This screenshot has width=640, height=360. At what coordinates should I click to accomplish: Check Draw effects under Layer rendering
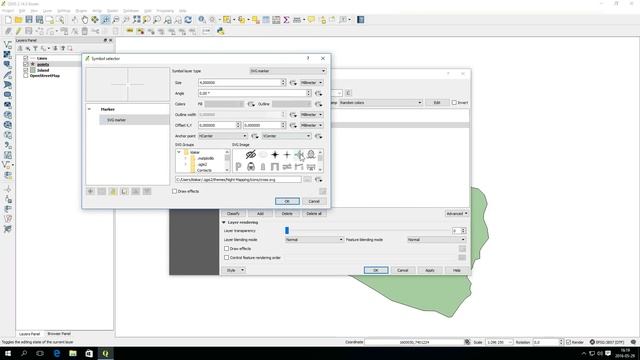[x=227, y=249]
